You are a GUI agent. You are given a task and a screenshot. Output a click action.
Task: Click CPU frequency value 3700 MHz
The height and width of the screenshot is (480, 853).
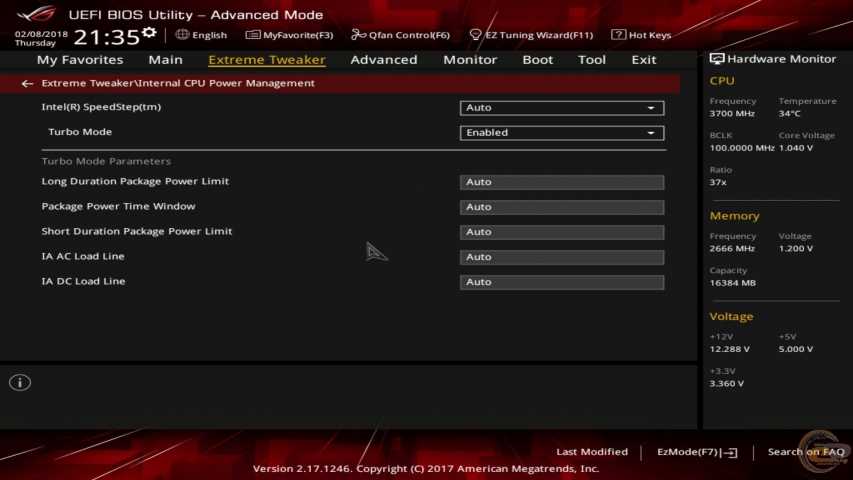(732, 114)
